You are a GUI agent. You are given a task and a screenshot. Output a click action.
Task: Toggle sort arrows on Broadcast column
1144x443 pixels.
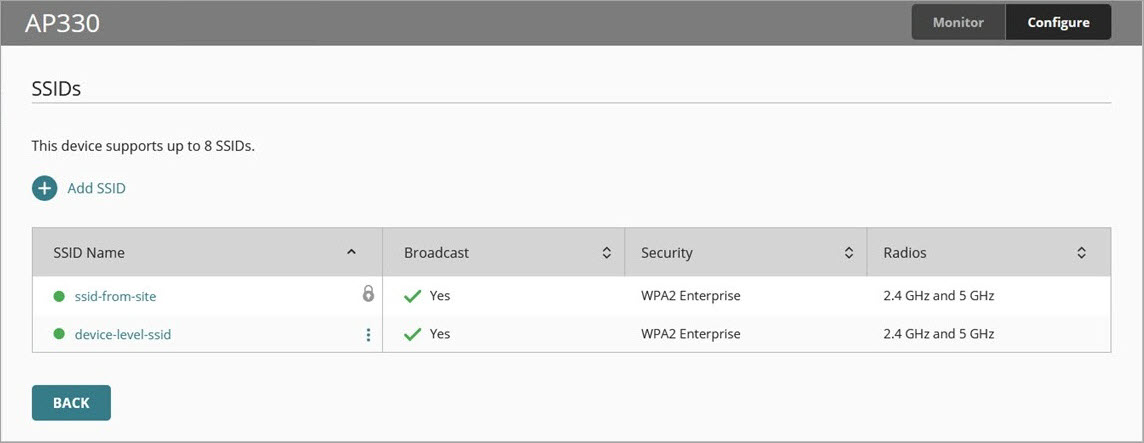pos(606,254)
